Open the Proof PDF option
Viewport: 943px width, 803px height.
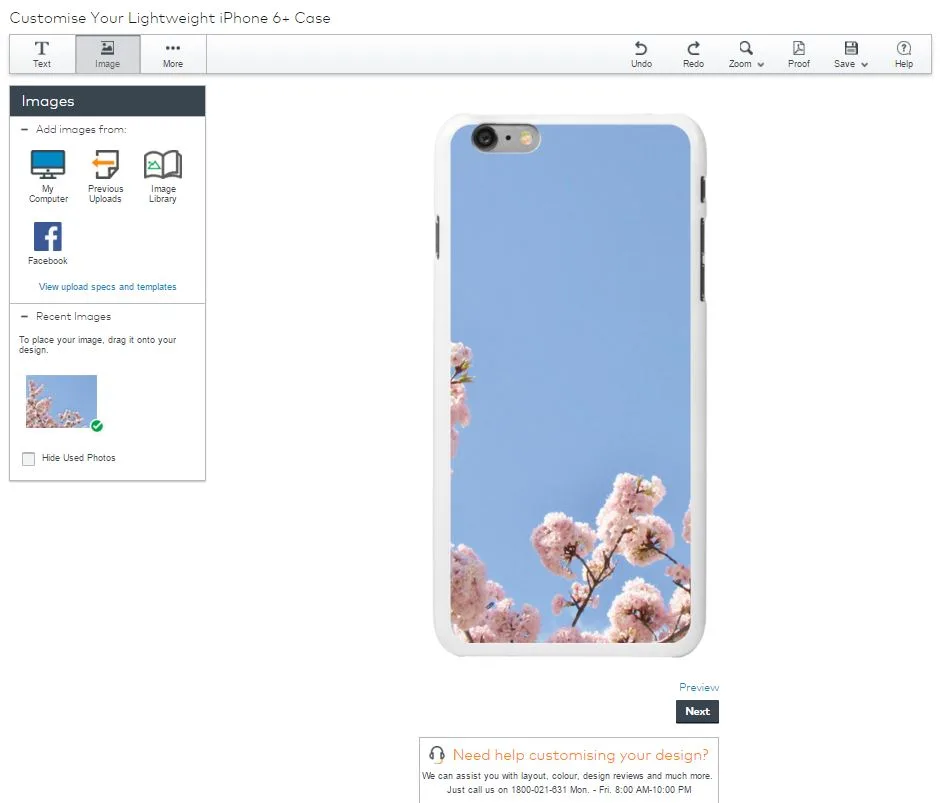798,54
